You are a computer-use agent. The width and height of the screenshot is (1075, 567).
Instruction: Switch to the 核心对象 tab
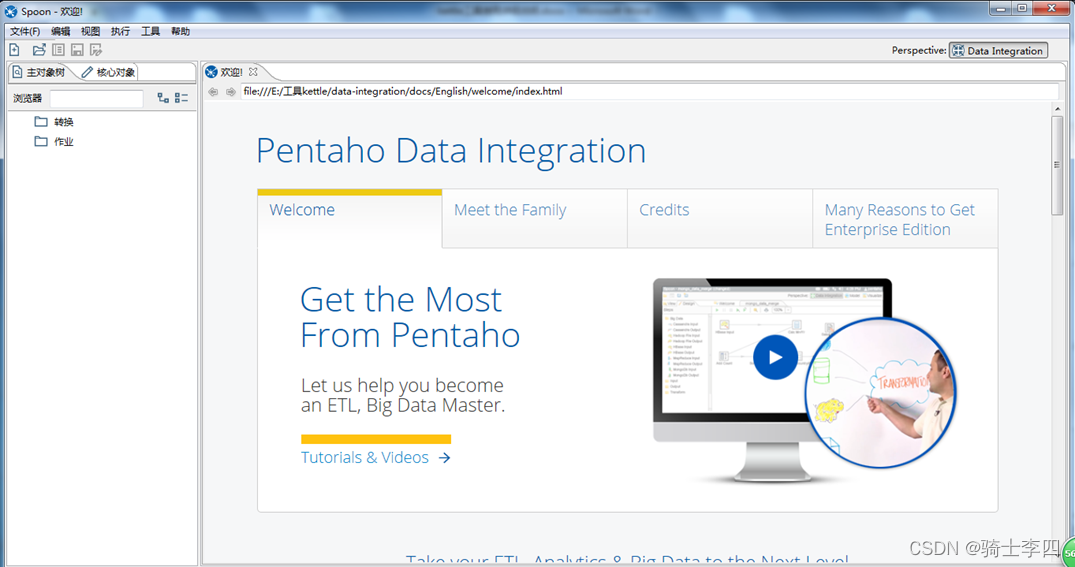[x=109, y=72]
